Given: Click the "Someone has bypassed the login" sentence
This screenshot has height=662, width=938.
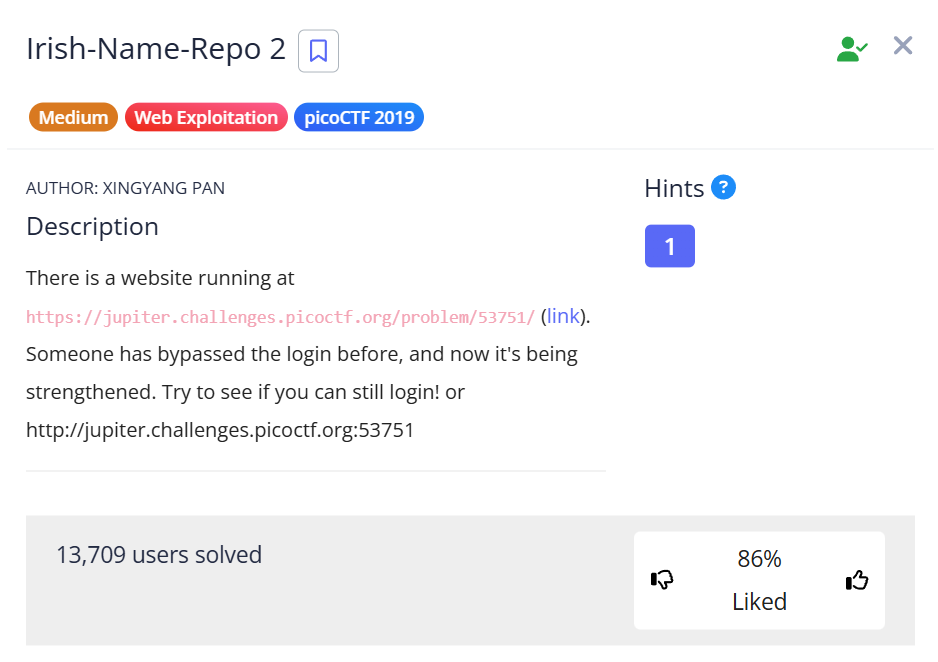Looking at the screenshot, I should click(x=300, y=355).
